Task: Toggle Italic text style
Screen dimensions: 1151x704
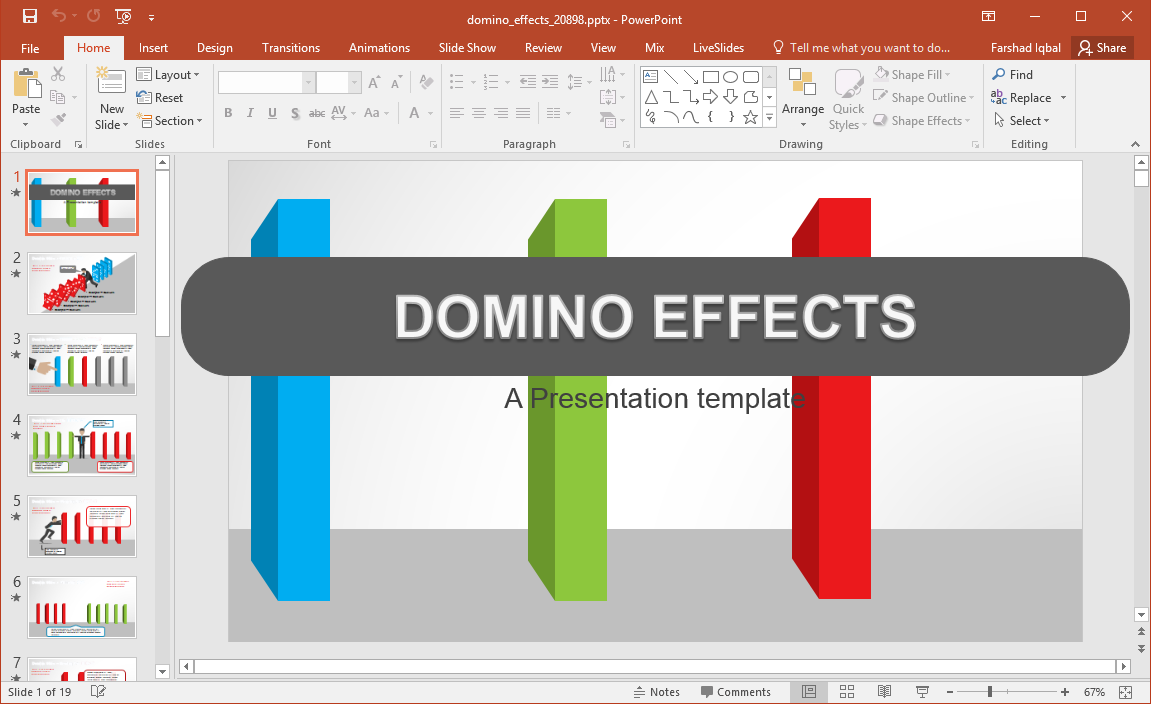Action: coord(250,114)
